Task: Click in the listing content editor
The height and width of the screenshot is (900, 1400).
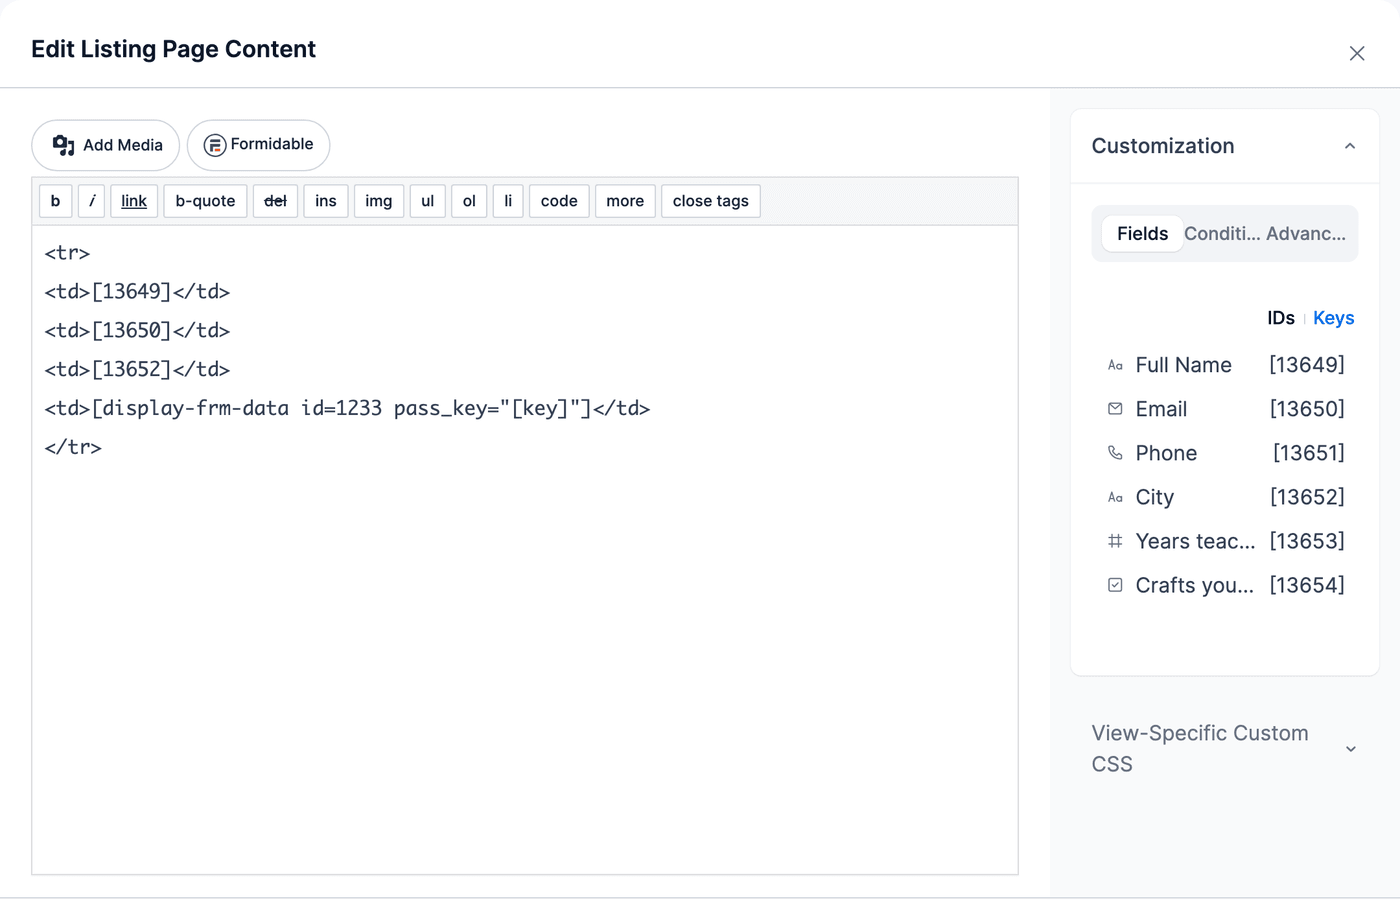Action: 525,550
